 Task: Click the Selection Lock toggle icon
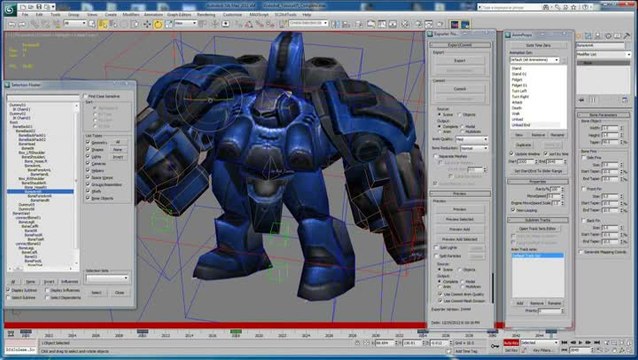(x=357, y=343)
